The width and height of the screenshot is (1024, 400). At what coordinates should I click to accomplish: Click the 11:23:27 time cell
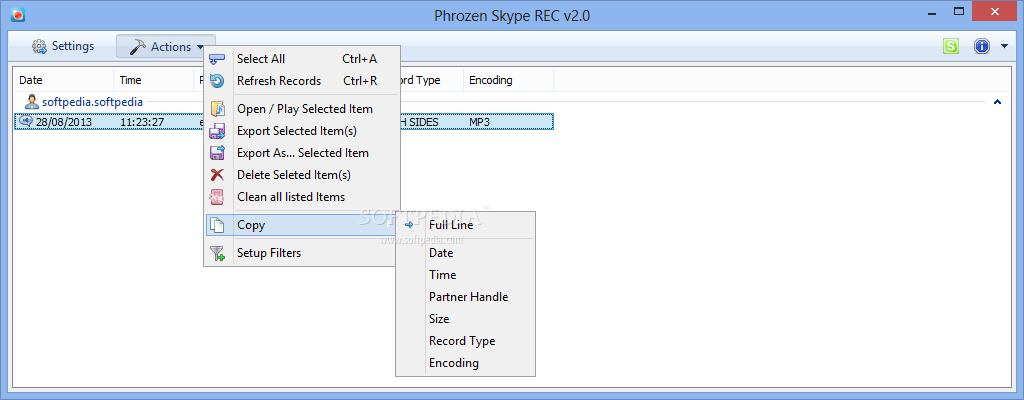coord(142,122)
